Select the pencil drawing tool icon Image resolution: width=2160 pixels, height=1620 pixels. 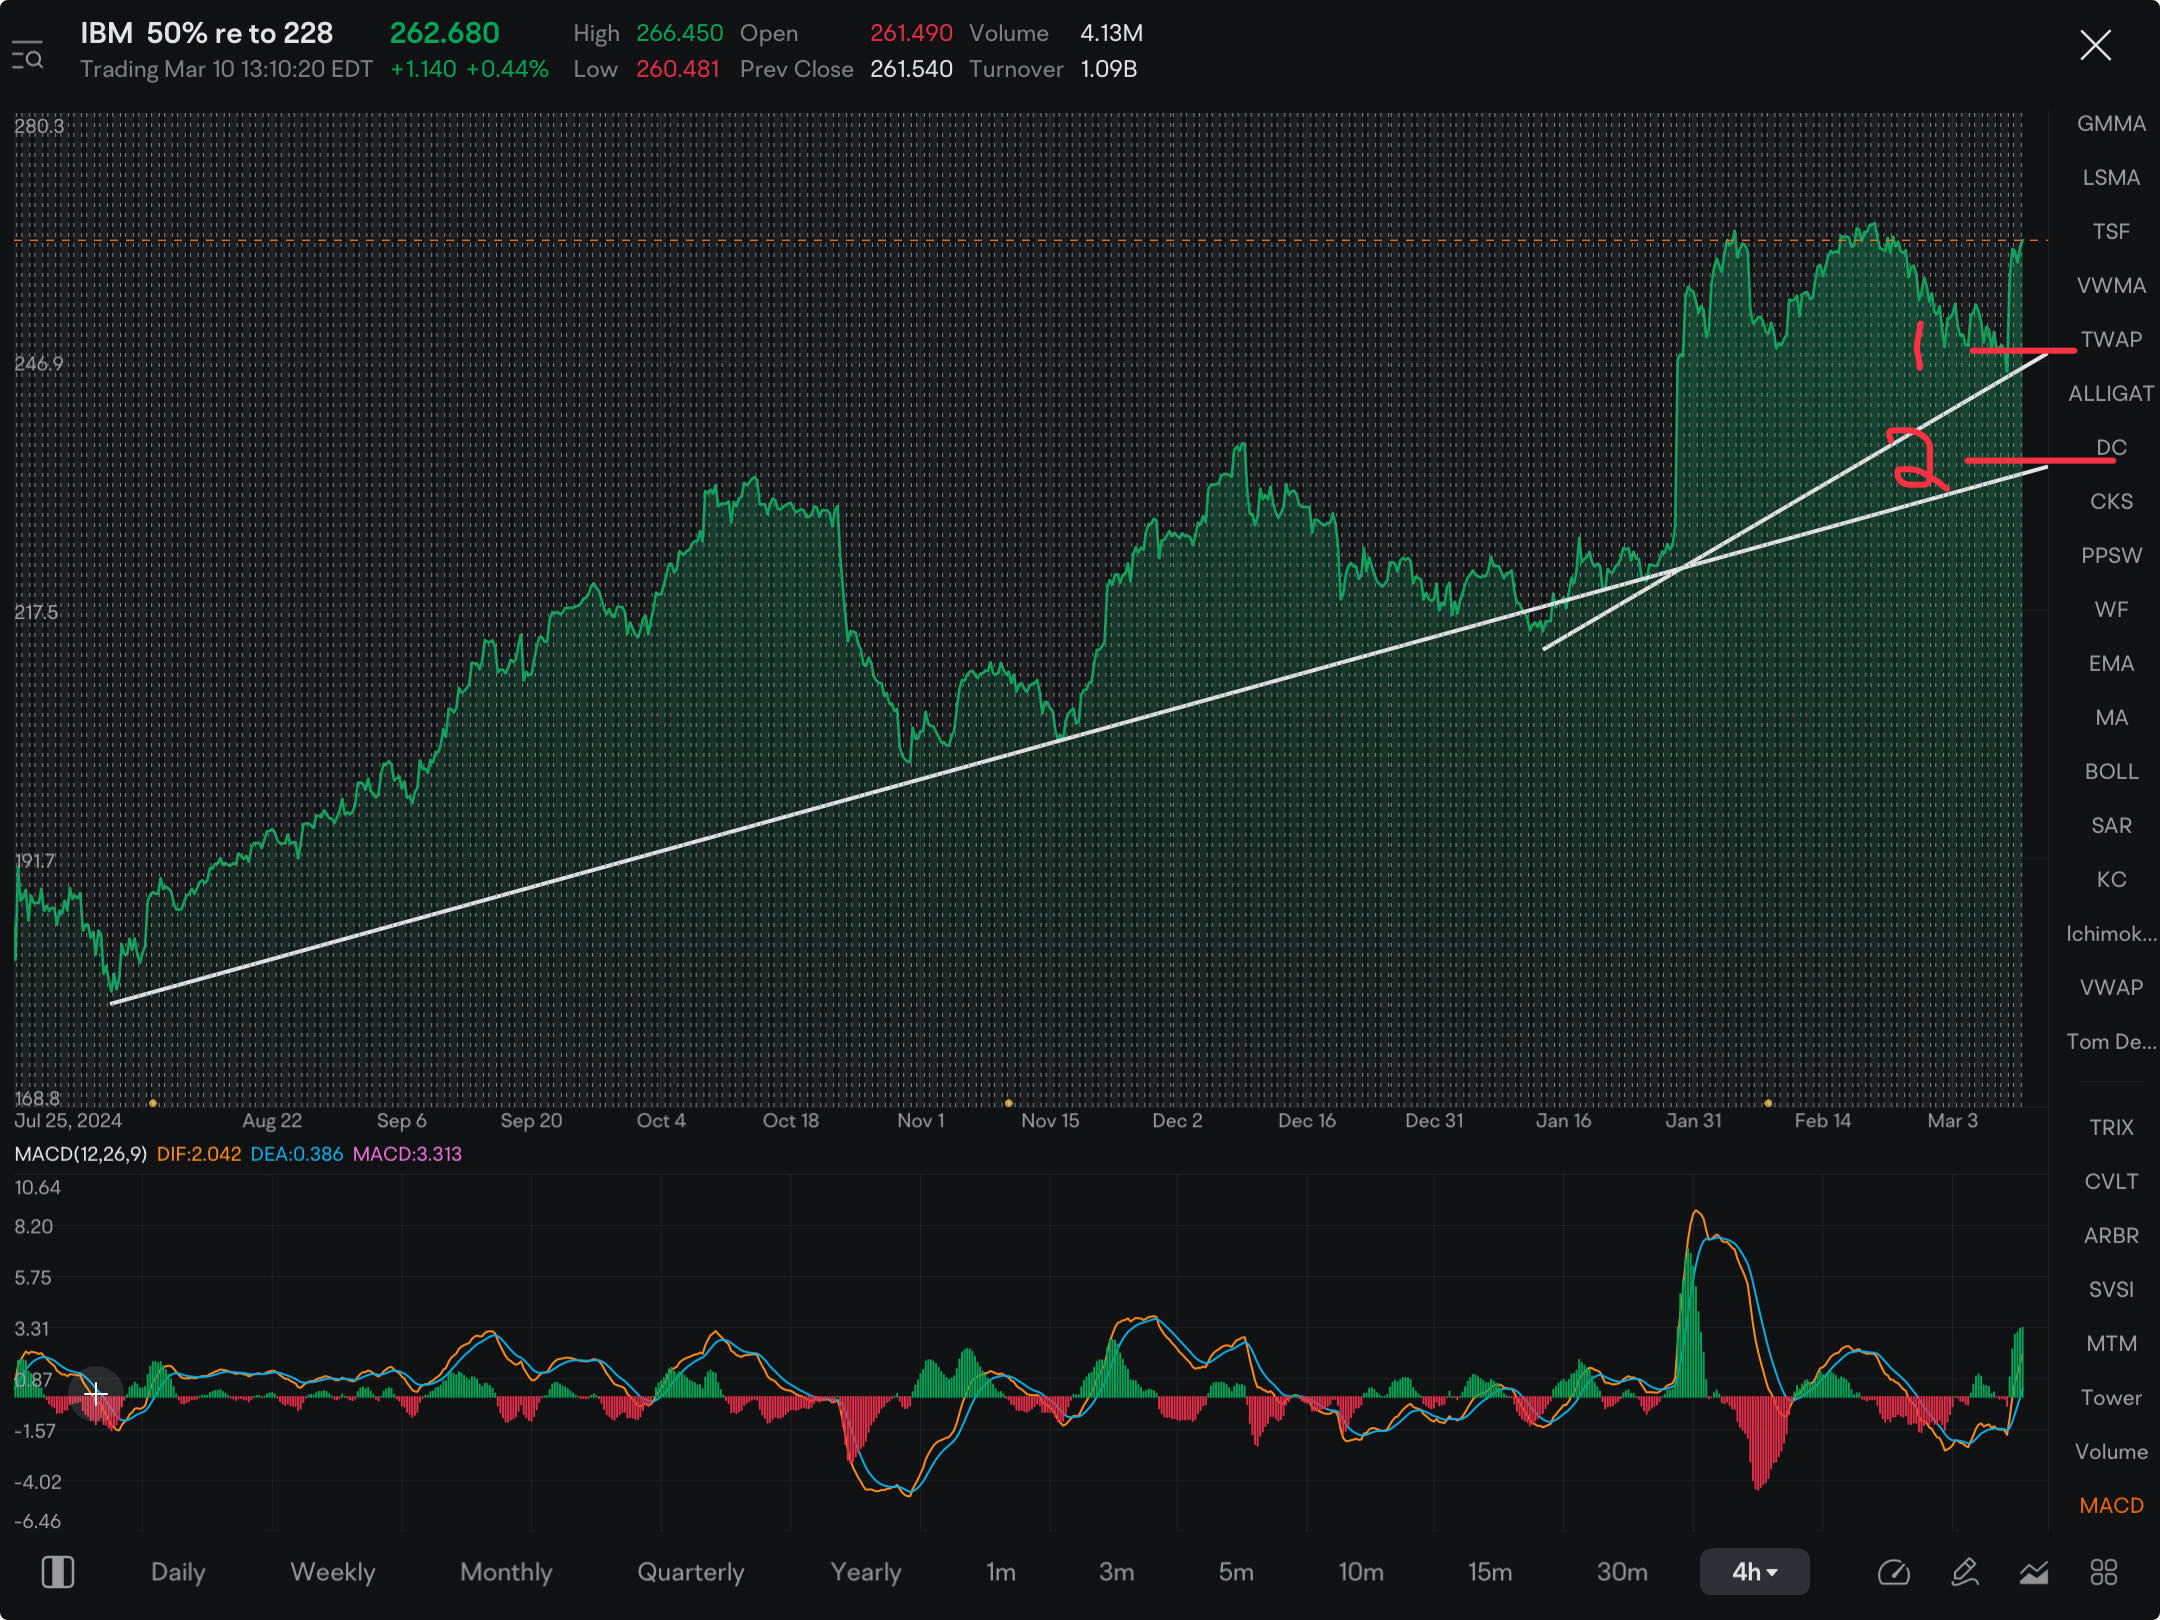1964,1572
